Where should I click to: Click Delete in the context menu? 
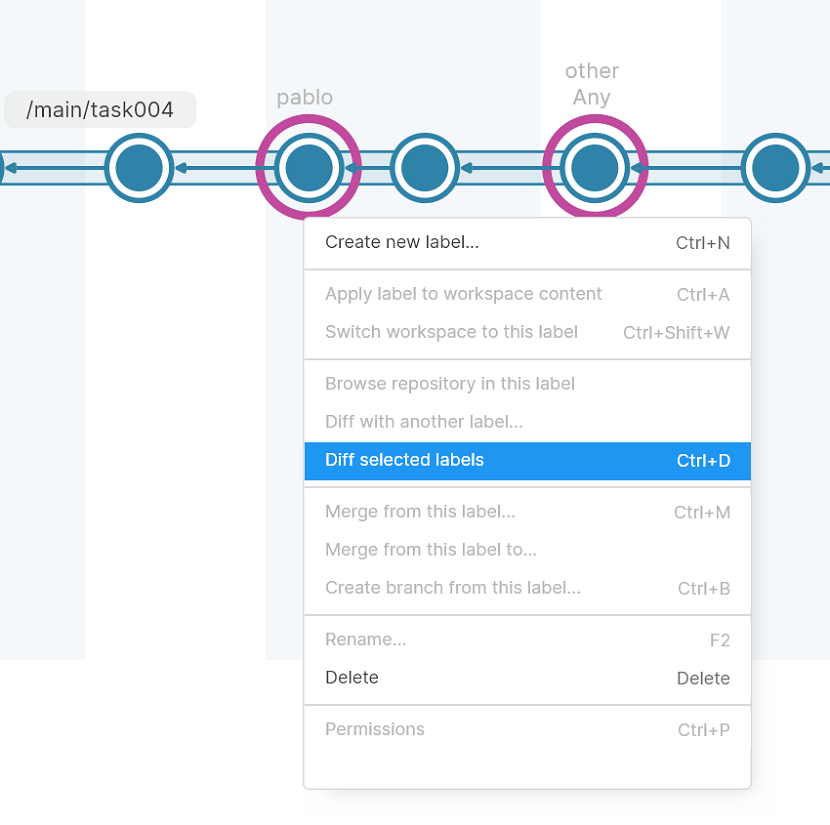[x=351, y=677]
